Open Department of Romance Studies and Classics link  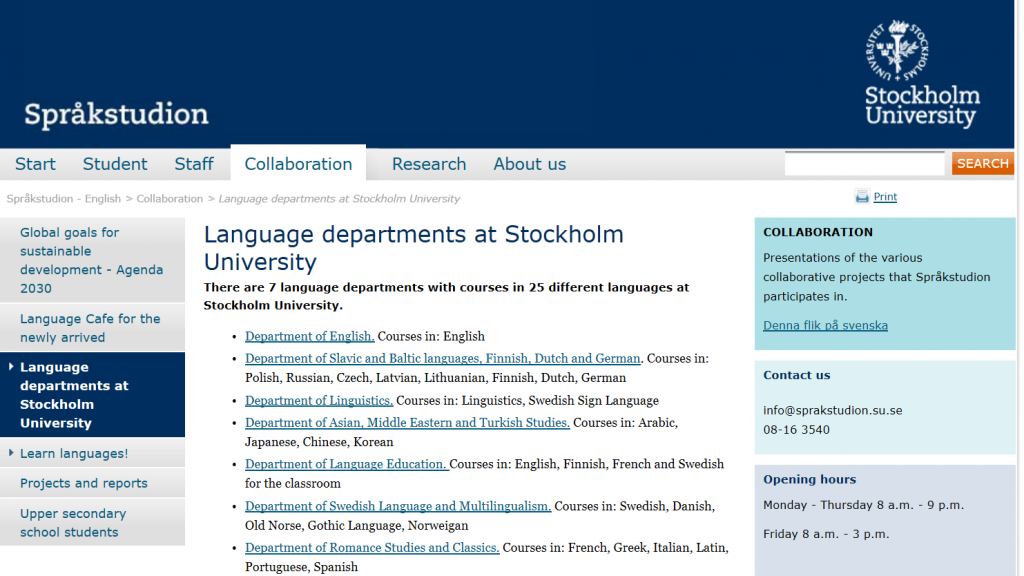pos(372,548)
